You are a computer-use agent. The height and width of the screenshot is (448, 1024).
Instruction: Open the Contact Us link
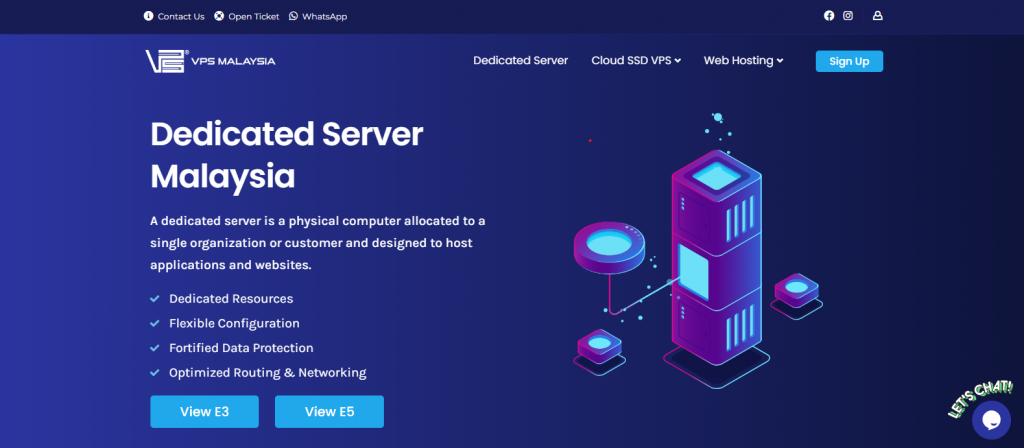pos(181,16)
